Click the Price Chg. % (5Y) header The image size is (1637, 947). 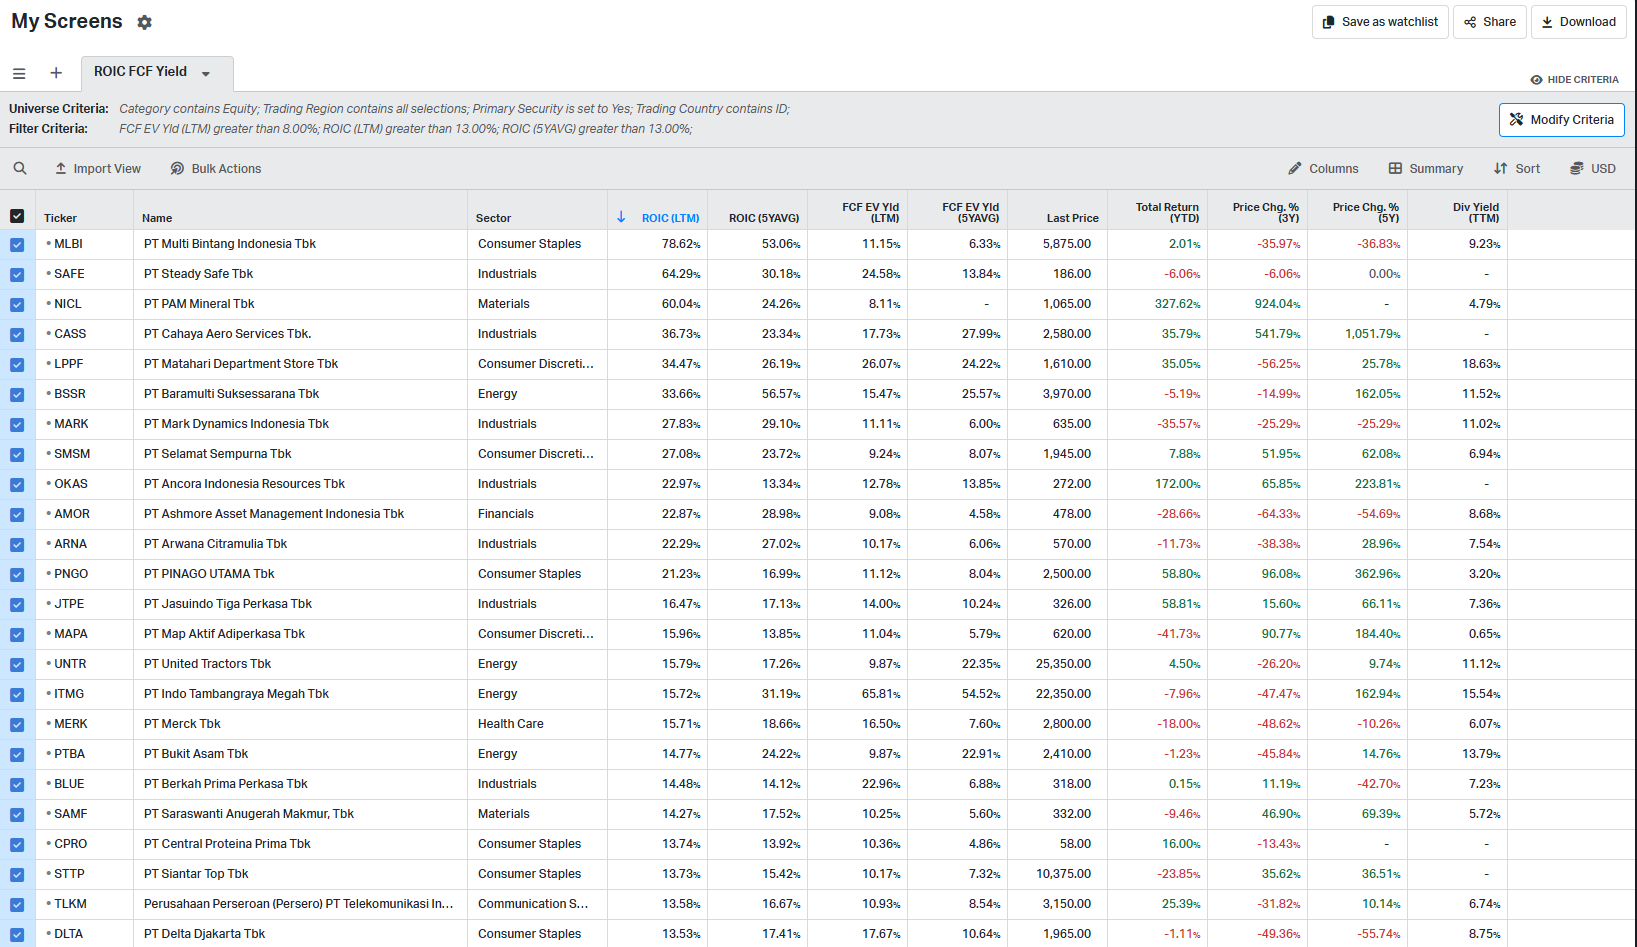[x=1366, y=212]
